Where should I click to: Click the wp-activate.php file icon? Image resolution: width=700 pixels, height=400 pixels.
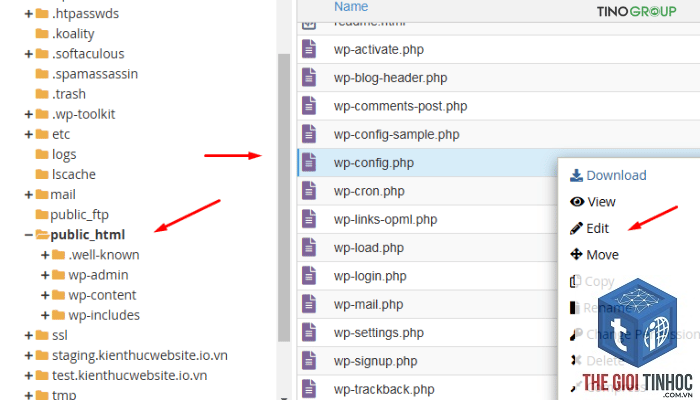click(x=309, y=49)
